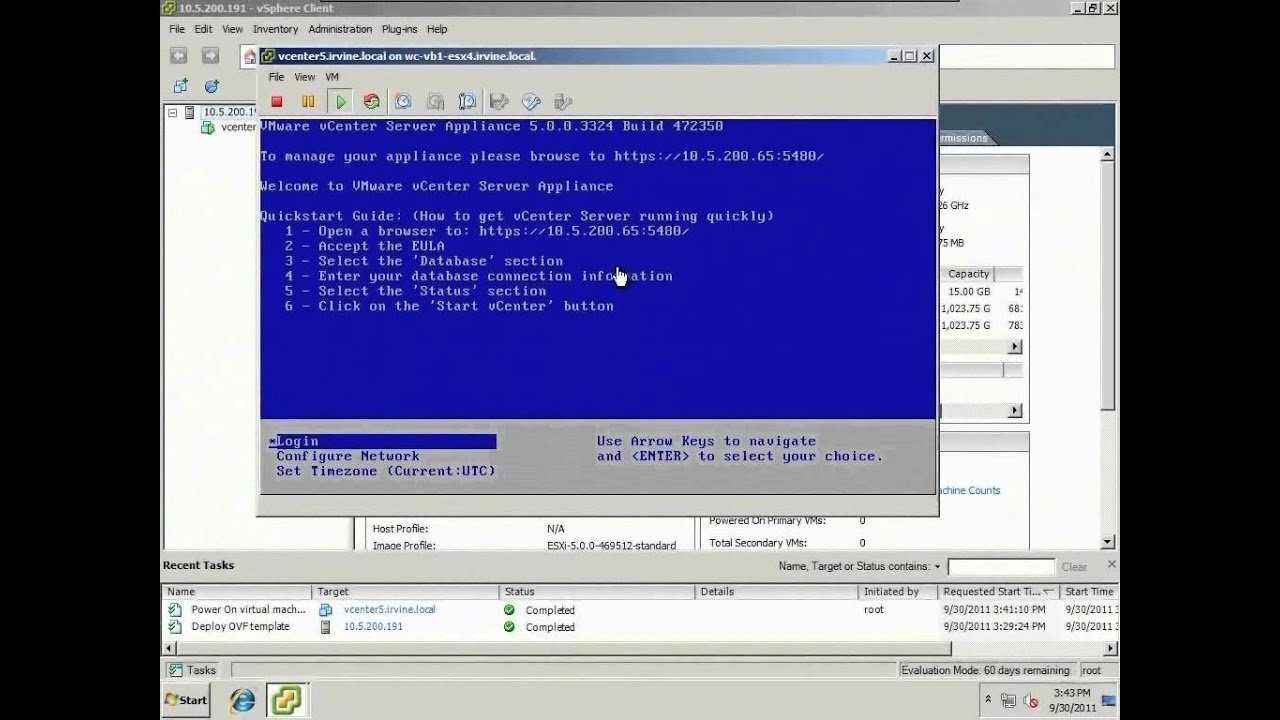Open the Snapshot Manager icon
The height and width of the screenshot is (720, 1280).
(x=467, y=102)
